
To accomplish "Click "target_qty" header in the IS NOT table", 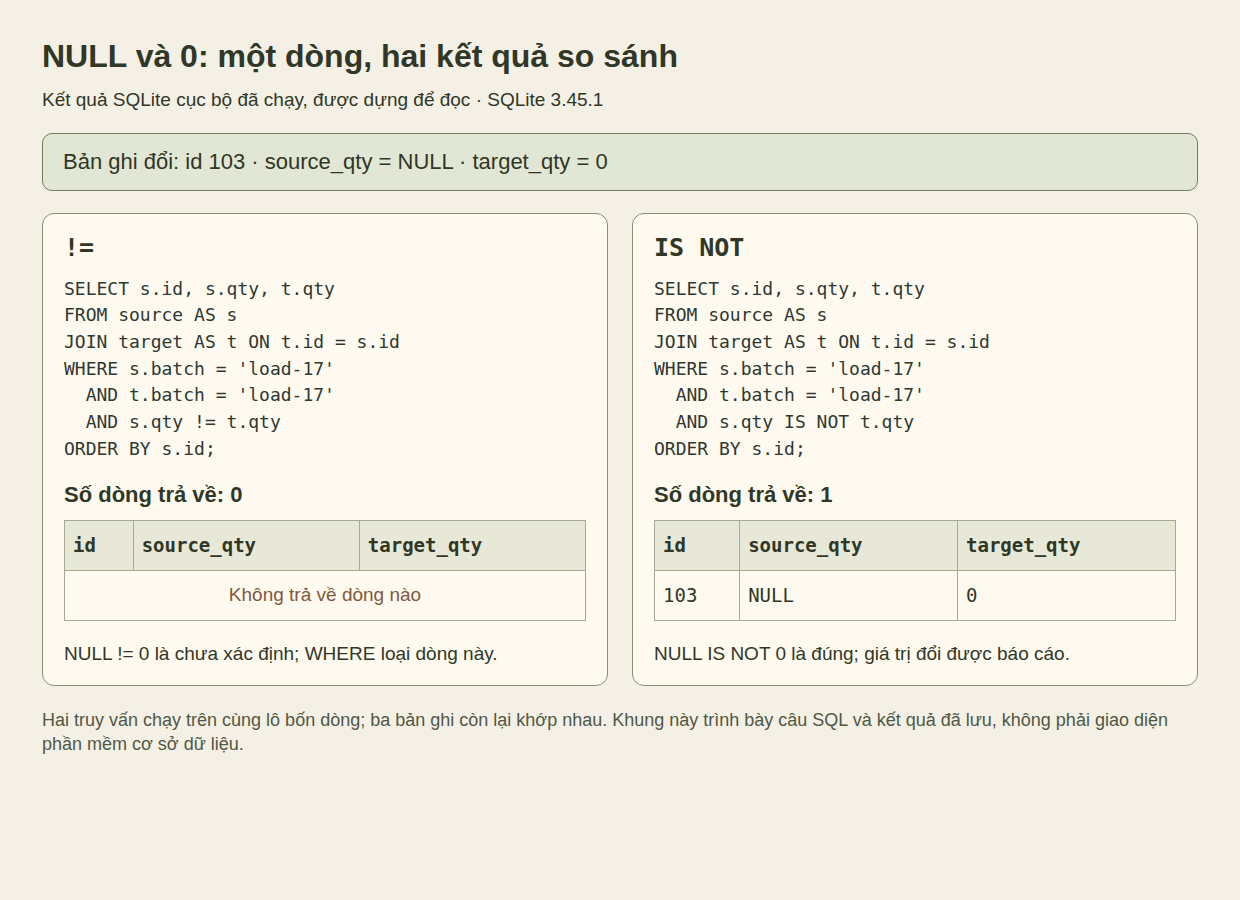I will (x=1066, y=545).
